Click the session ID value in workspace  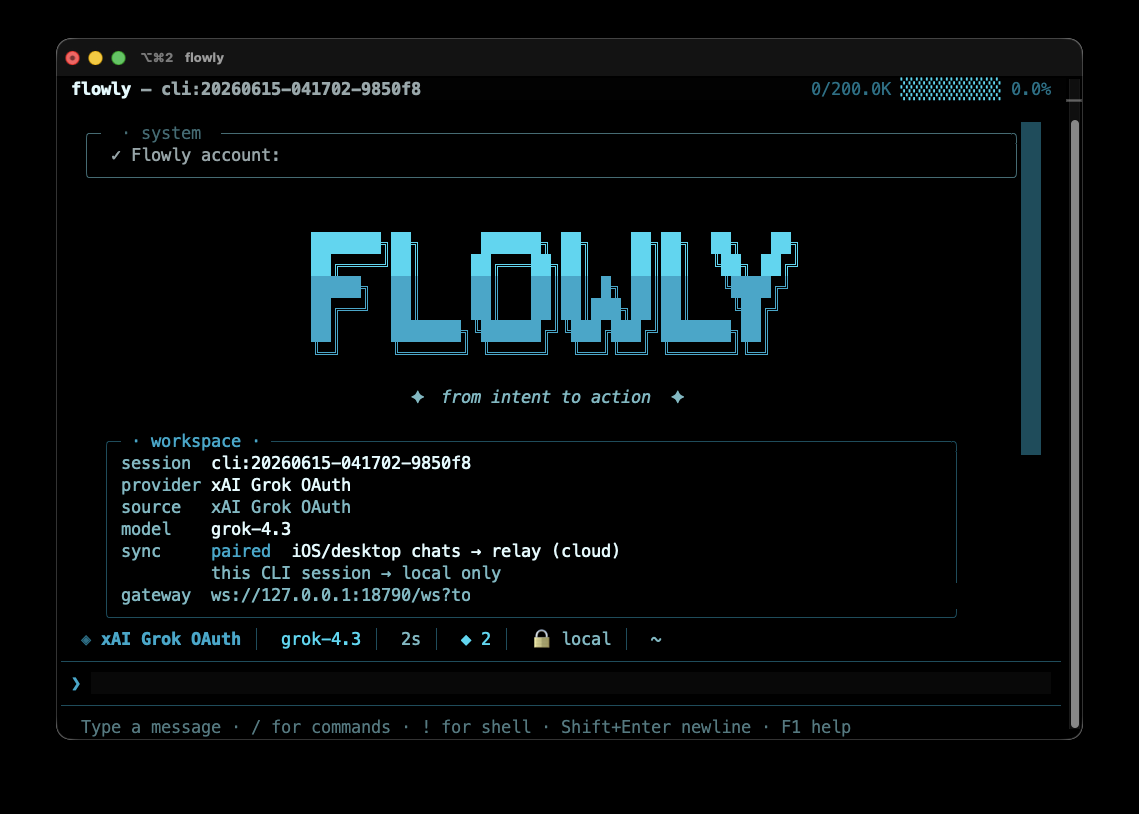click(x=341, y=463)
